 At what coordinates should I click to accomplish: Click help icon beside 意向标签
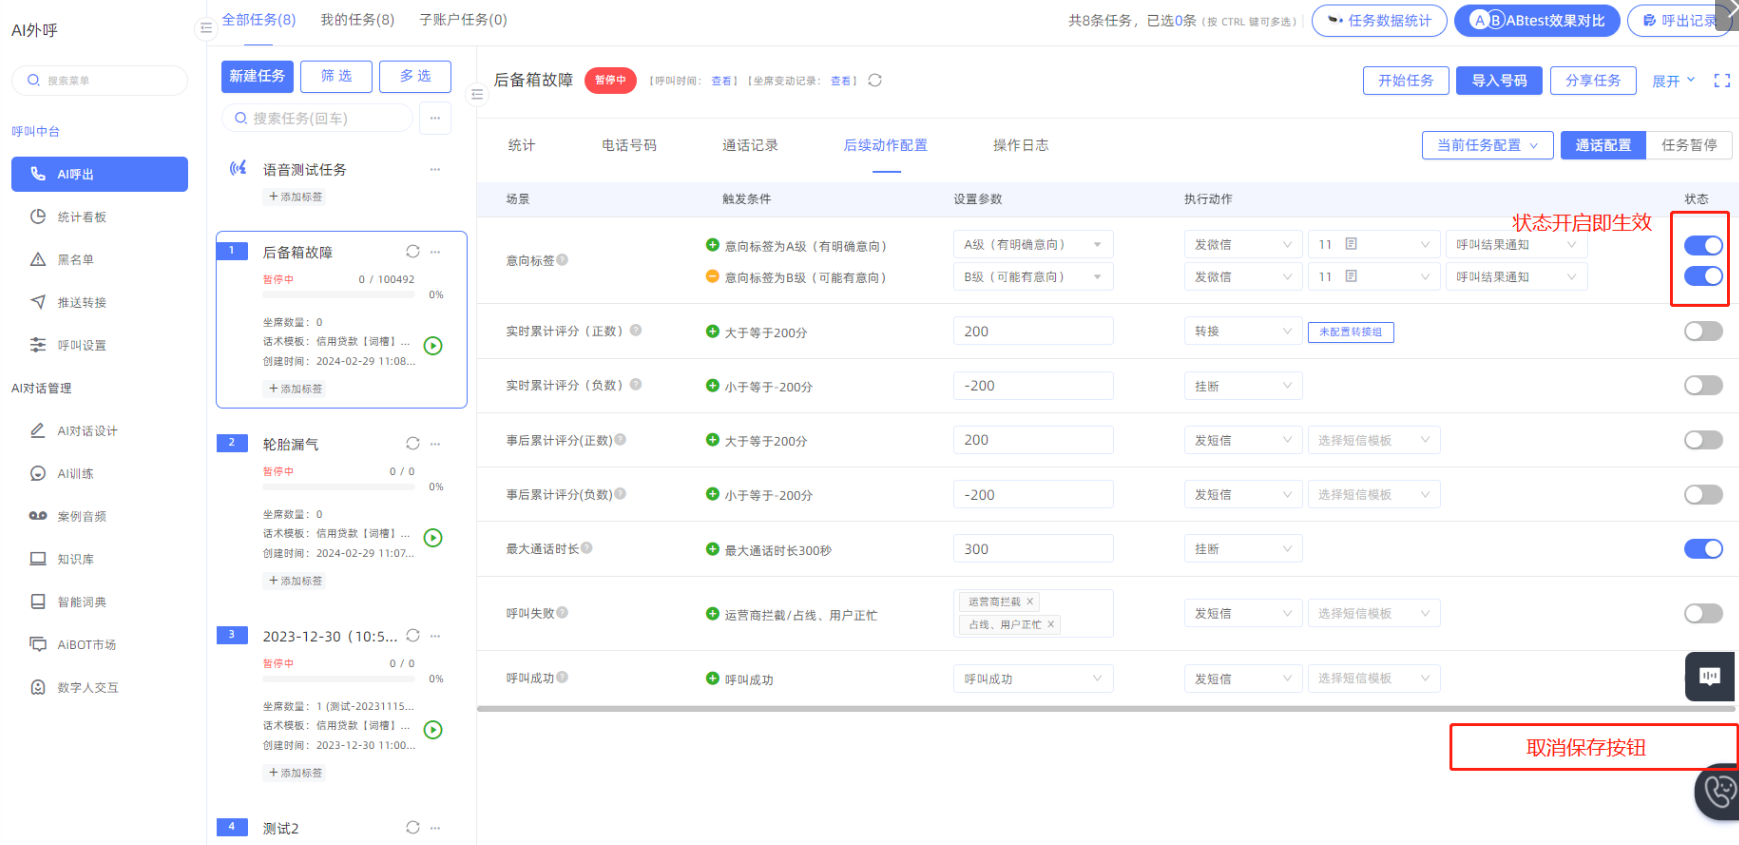click(562, 260)
